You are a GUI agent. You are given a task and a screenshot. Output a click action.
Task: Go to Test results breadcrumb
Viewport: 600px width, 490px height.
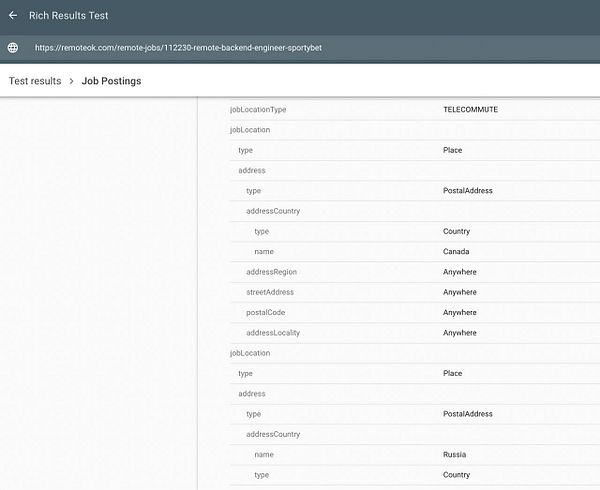point(35,81)
